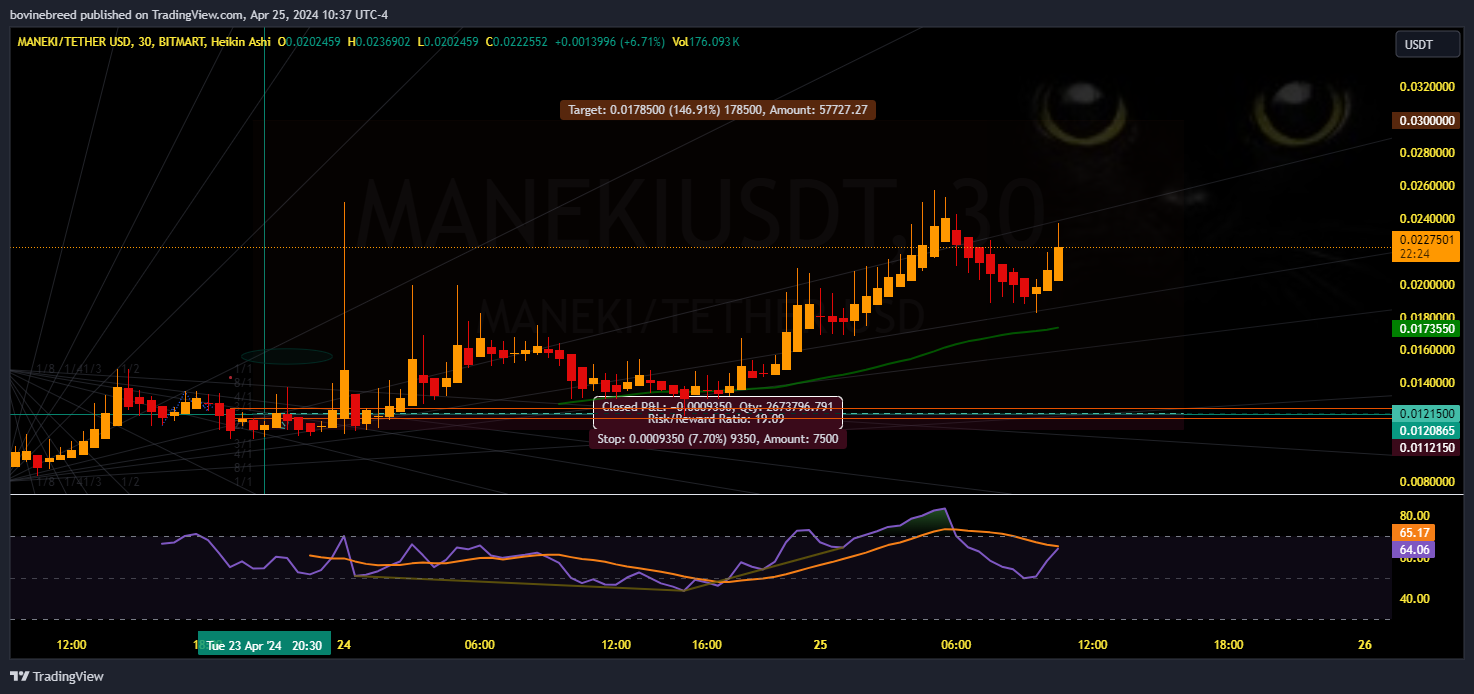Click the 26 date axis label
The width and height of the screenshot is (1474, 694).
1365,646
